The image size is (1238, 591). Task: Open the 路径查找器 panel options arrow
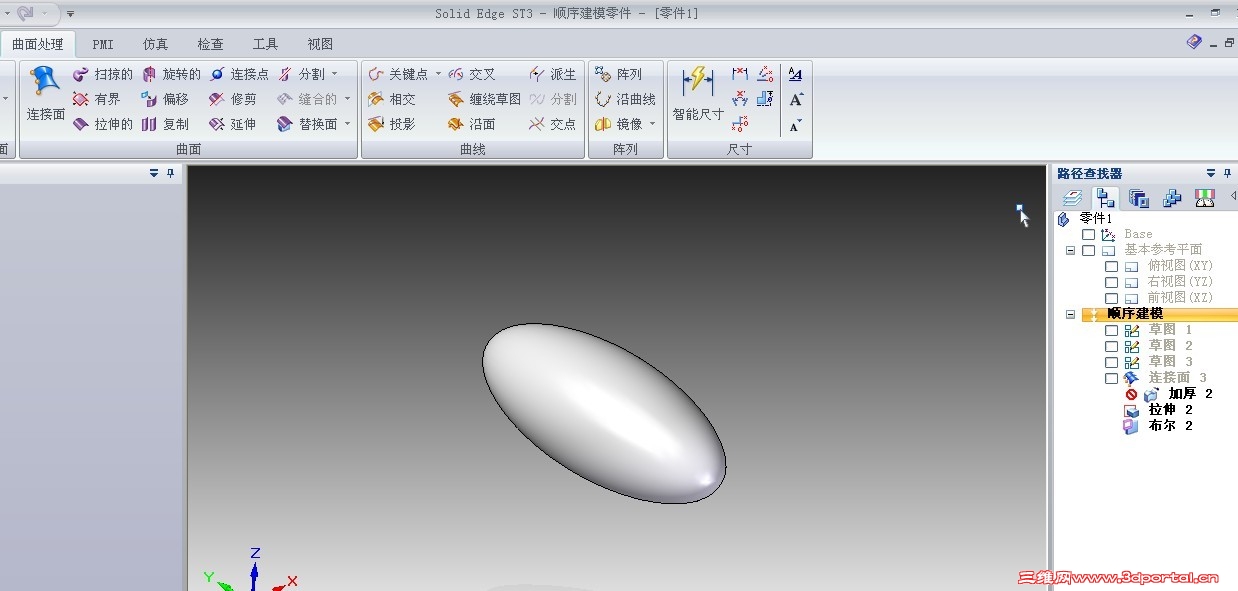pyautogui.click(x=1211, y=173)
